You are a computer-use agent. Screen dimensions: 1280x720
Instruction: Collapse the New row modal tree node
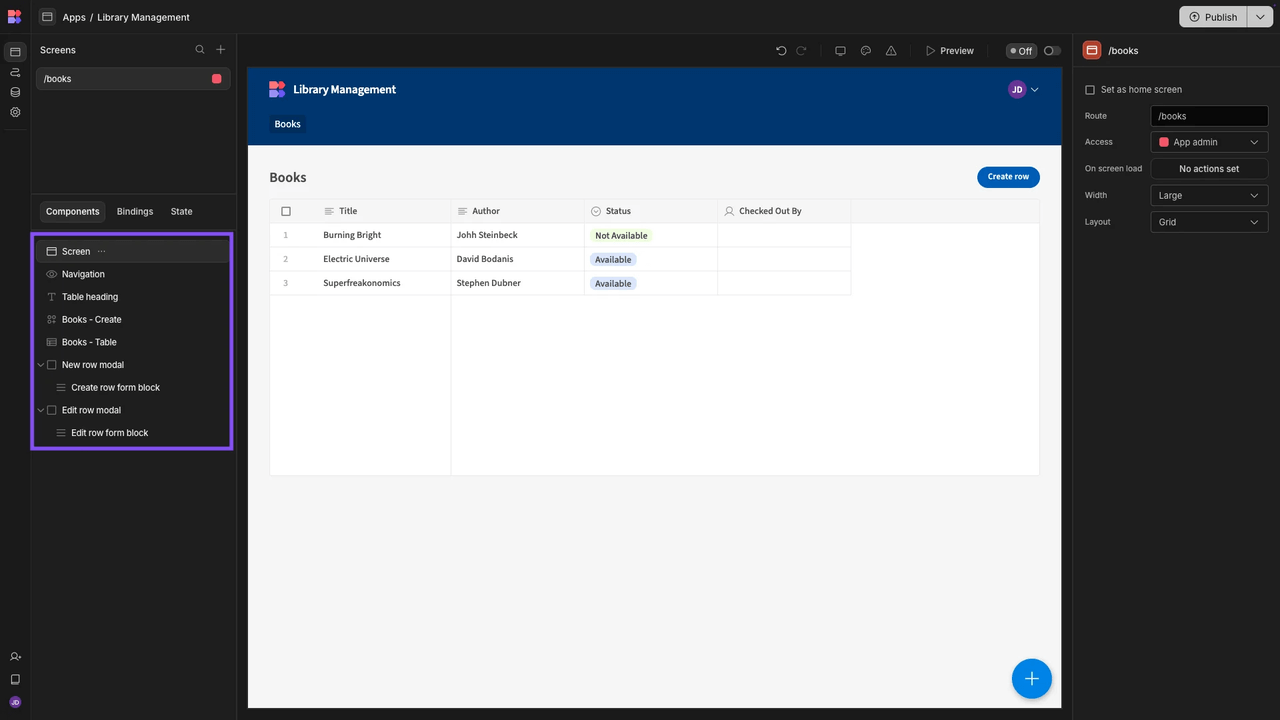pos(41,365)
